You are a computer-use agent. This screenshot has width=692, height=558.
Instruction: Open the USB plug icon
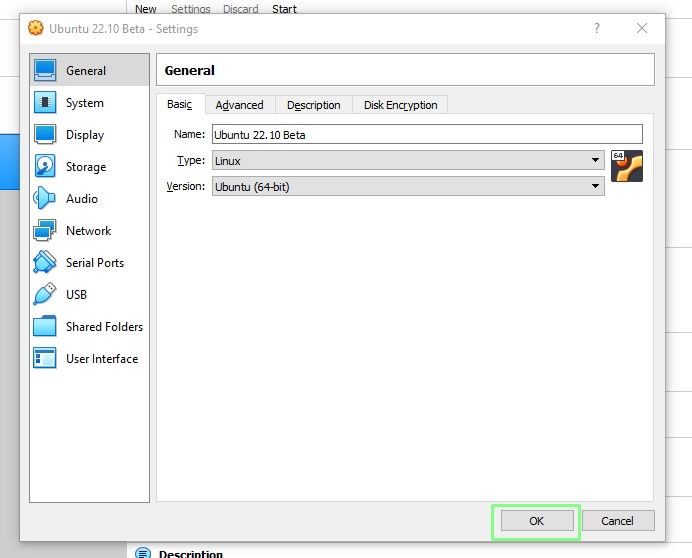pyautogui.click(x=45, y=294)
